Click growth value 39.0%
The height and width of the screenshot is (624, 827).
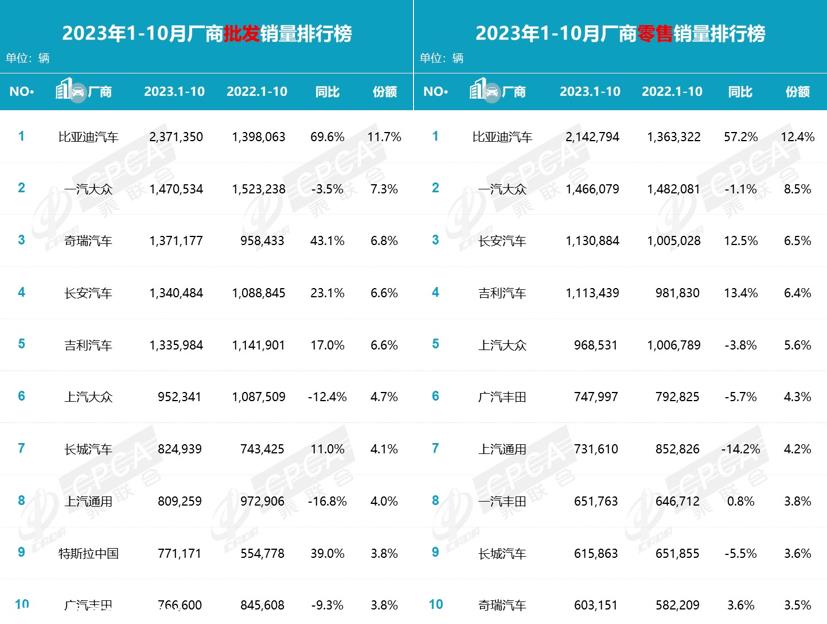(327, 553)
